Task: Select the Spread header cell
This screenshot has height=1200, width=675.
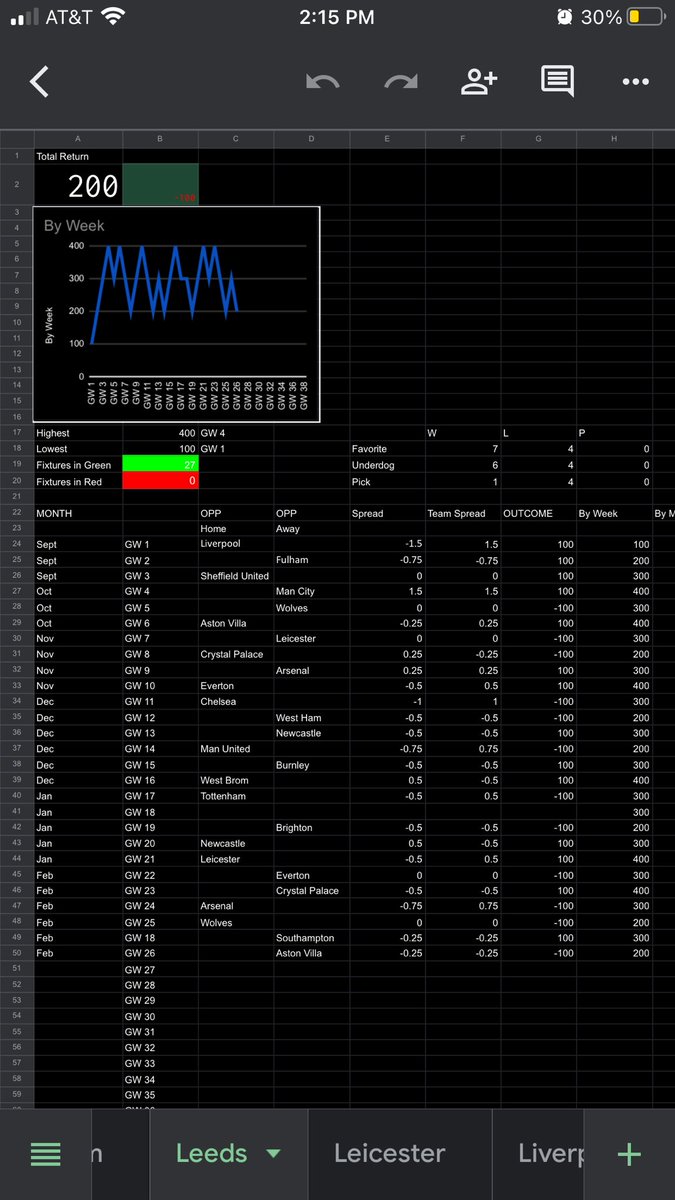Action: point(388,513)
